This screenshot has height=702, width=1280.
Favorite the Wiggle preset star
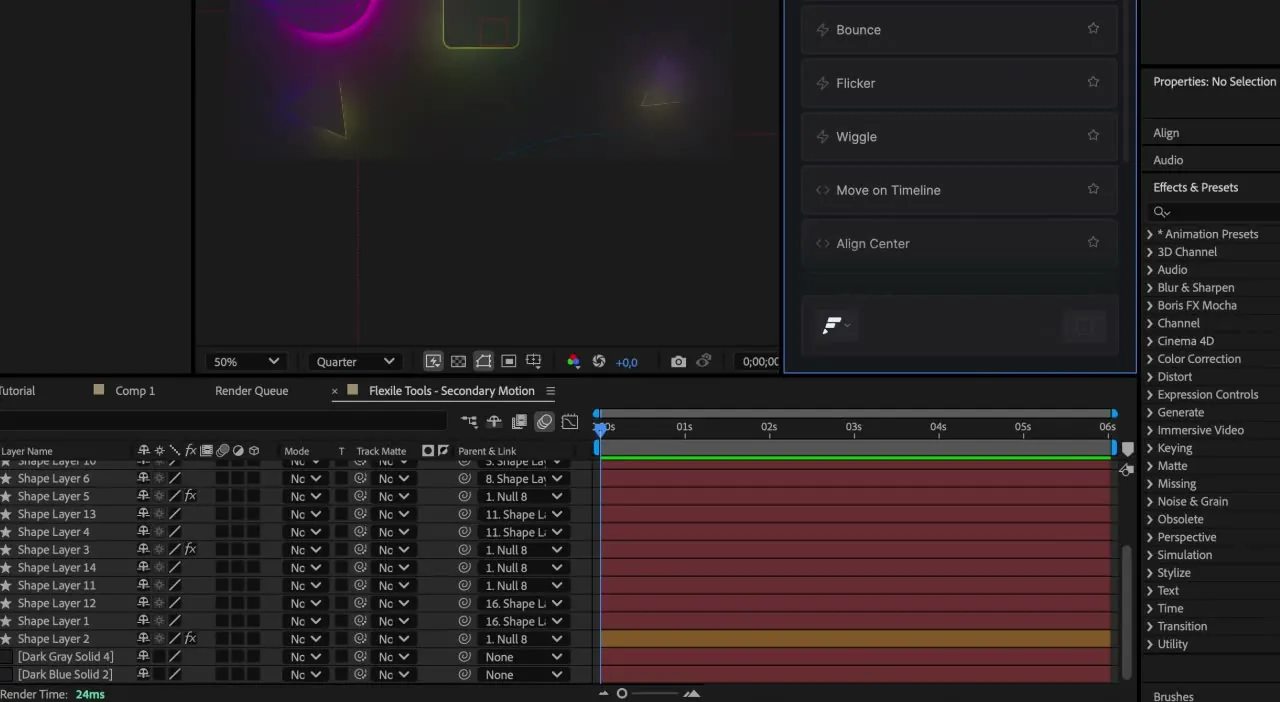coord(1093,135)
